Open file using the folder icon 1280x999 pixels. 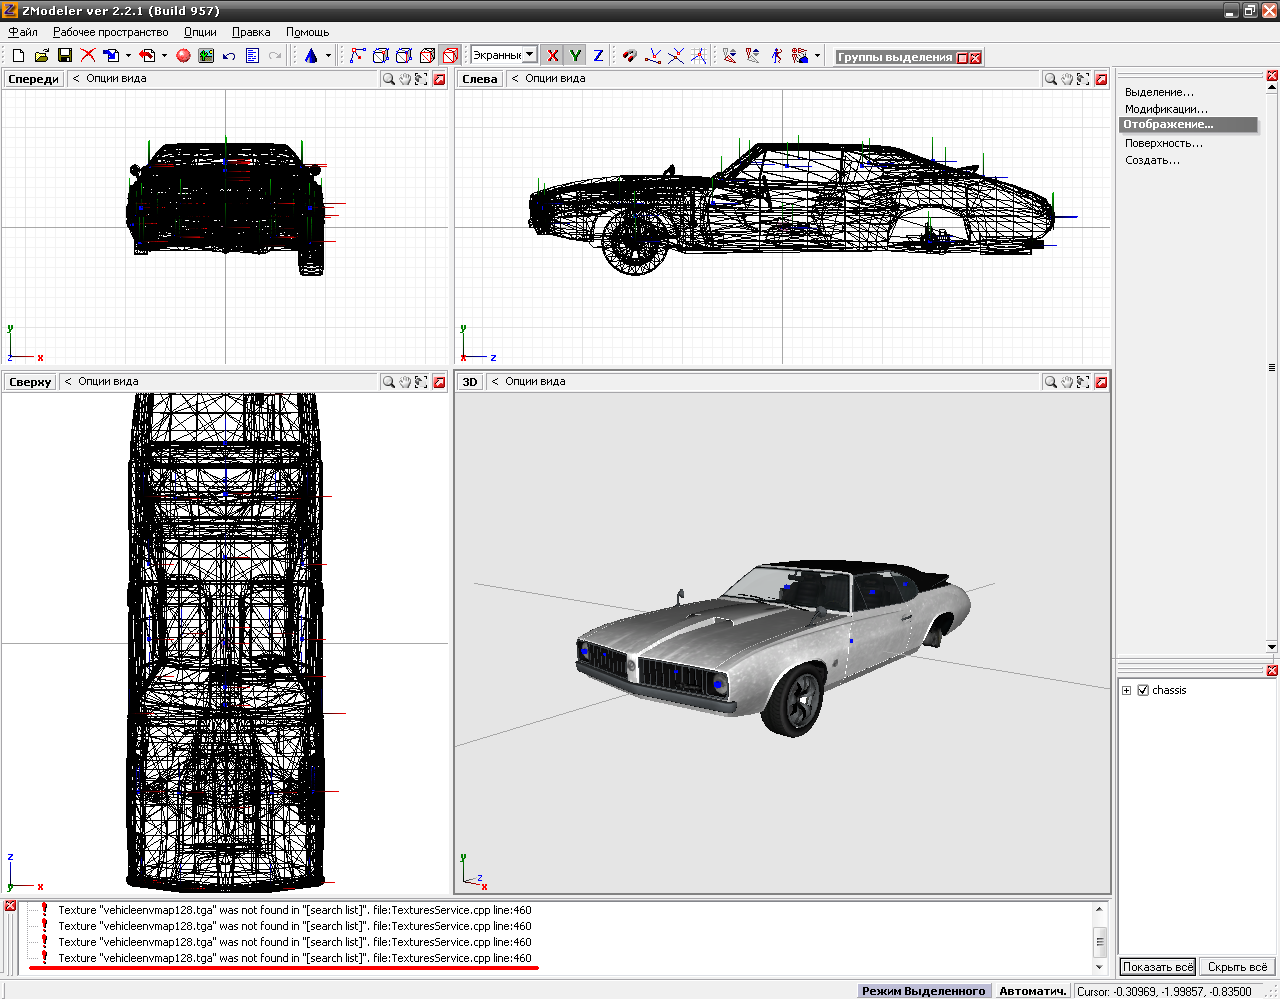41,56
